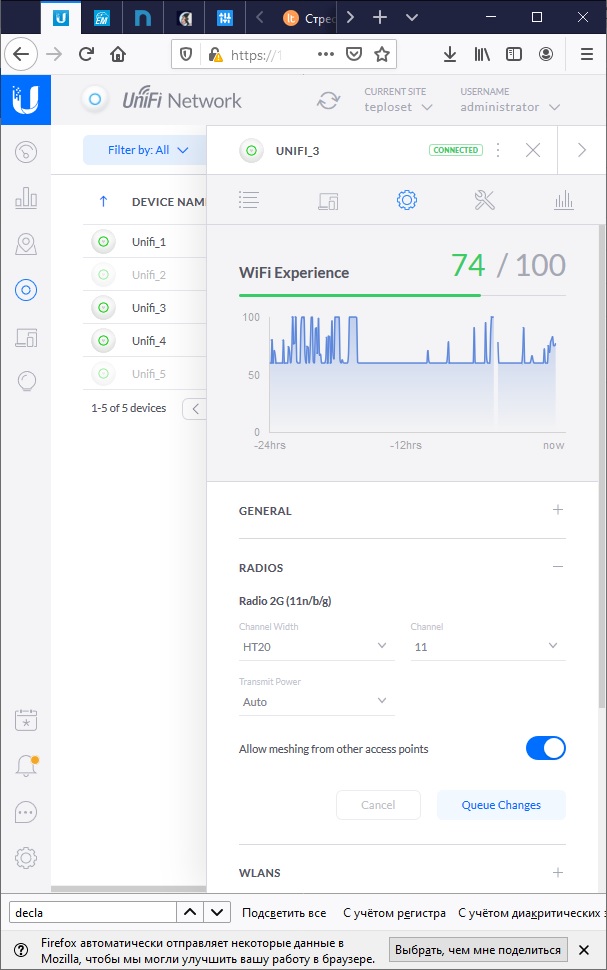Select the Unifi_4 device row
607x970 pixels.
144,340
